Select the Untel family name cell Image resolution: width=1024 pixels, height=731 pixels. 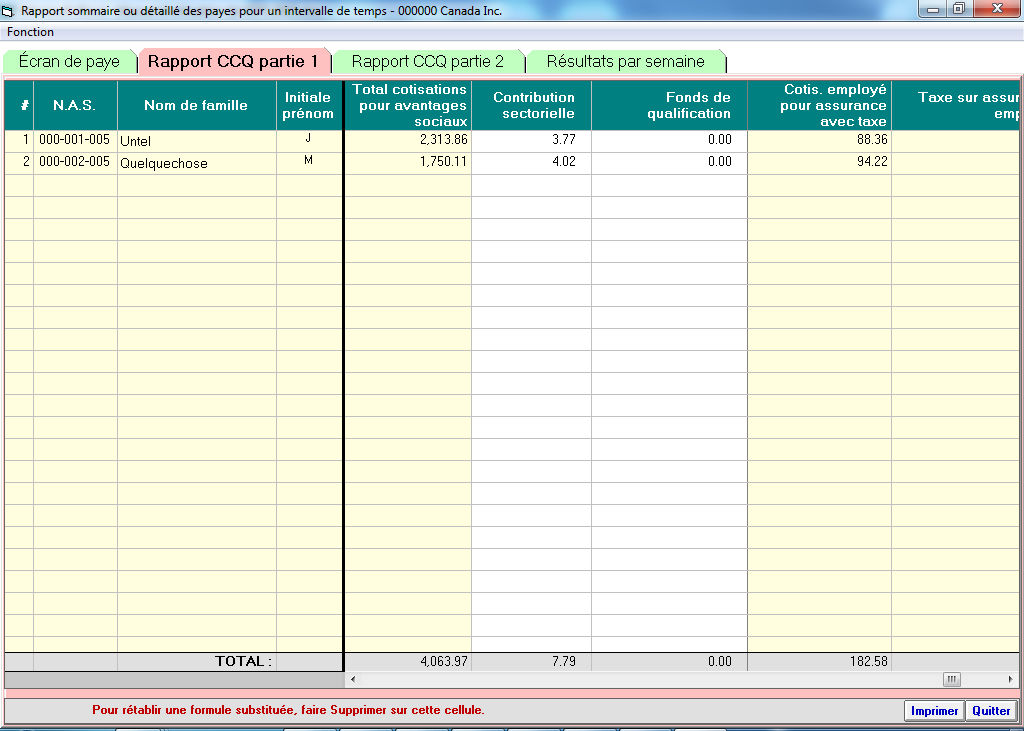[196, 141]
